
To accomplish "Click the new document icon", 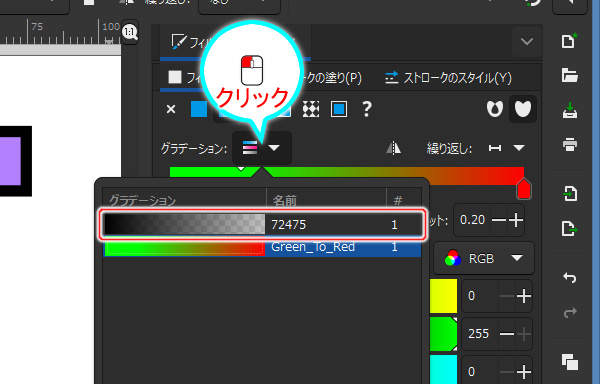I will tap(569, 41).
